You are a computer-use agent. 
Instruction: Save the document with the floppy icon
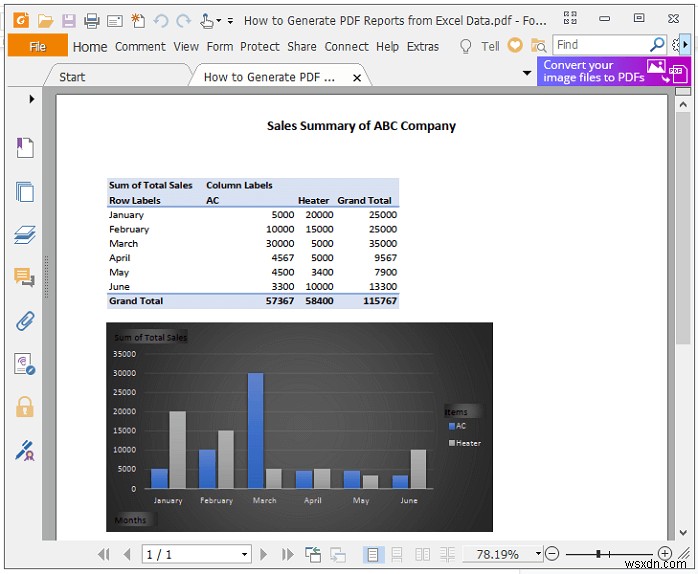click(x=69, y=20)
